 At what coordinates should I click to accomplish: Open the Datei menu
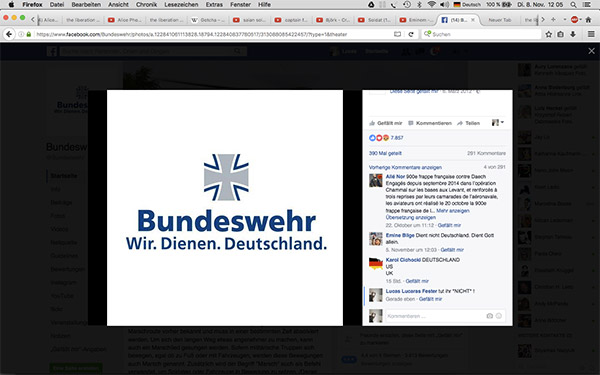pos(57,5)
